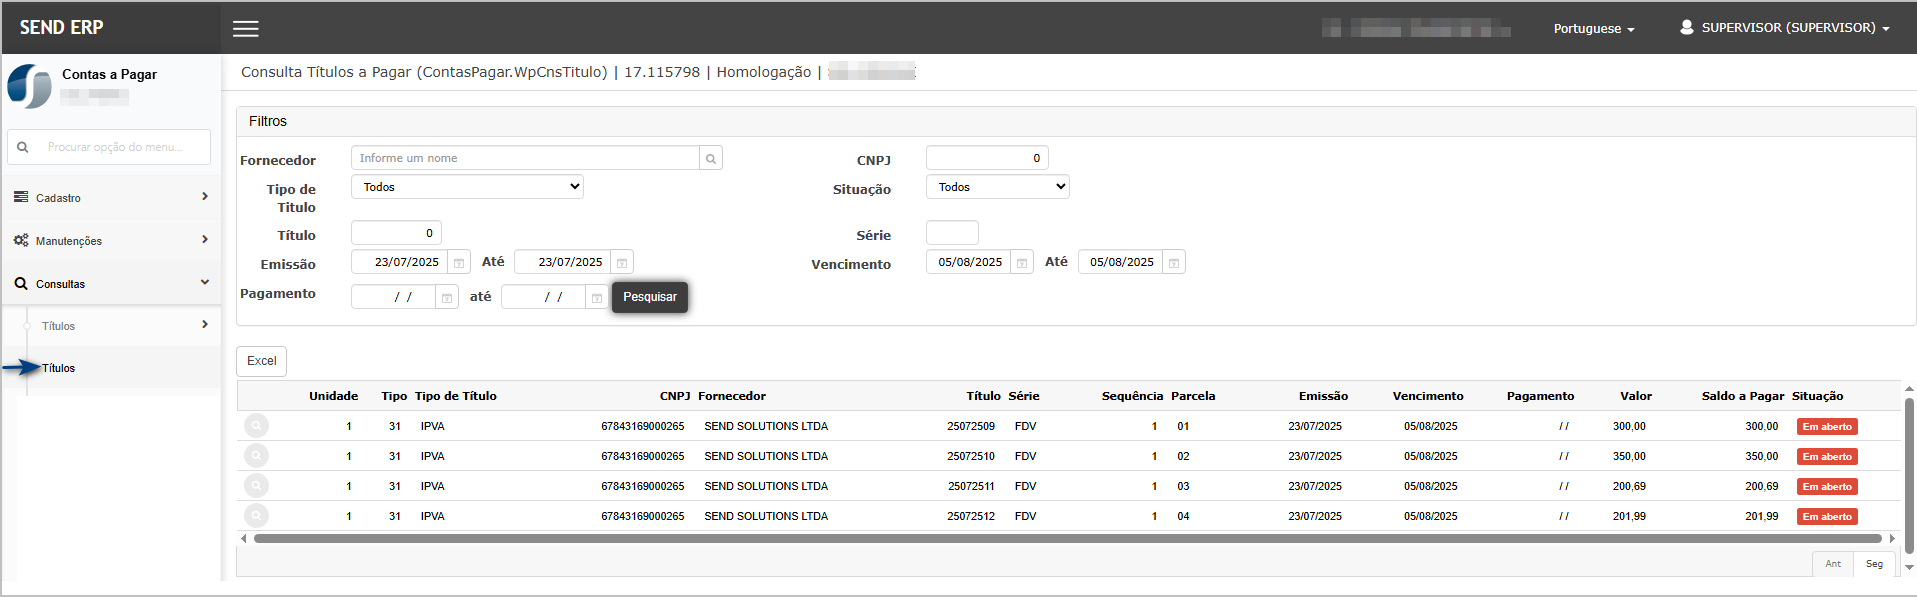Open the second Emissão (Até) calendar picker
The image size is (1917, 597).
tap(622, 262)
